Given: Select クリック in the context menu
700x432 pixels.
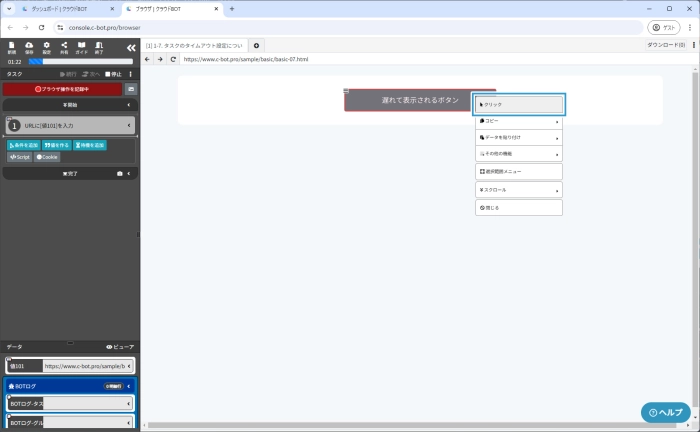Looking at the screenshot, I should 518,104.
